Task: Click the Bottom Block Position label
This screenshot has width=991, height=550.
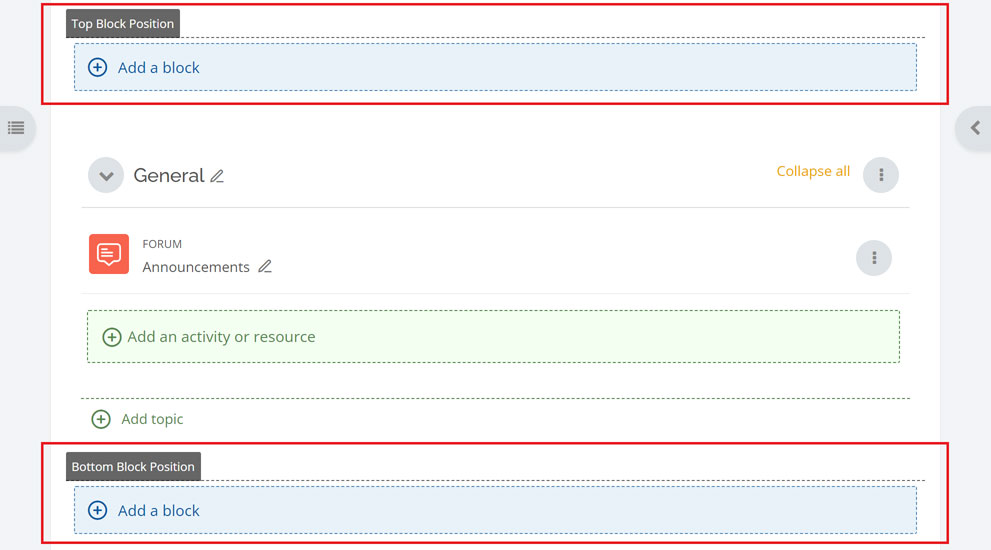Action: 133,467
